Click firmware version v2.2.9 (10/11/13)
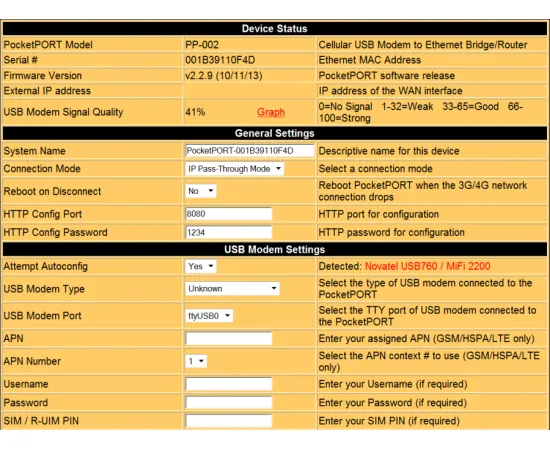550x450 pixels. [223, 75]
